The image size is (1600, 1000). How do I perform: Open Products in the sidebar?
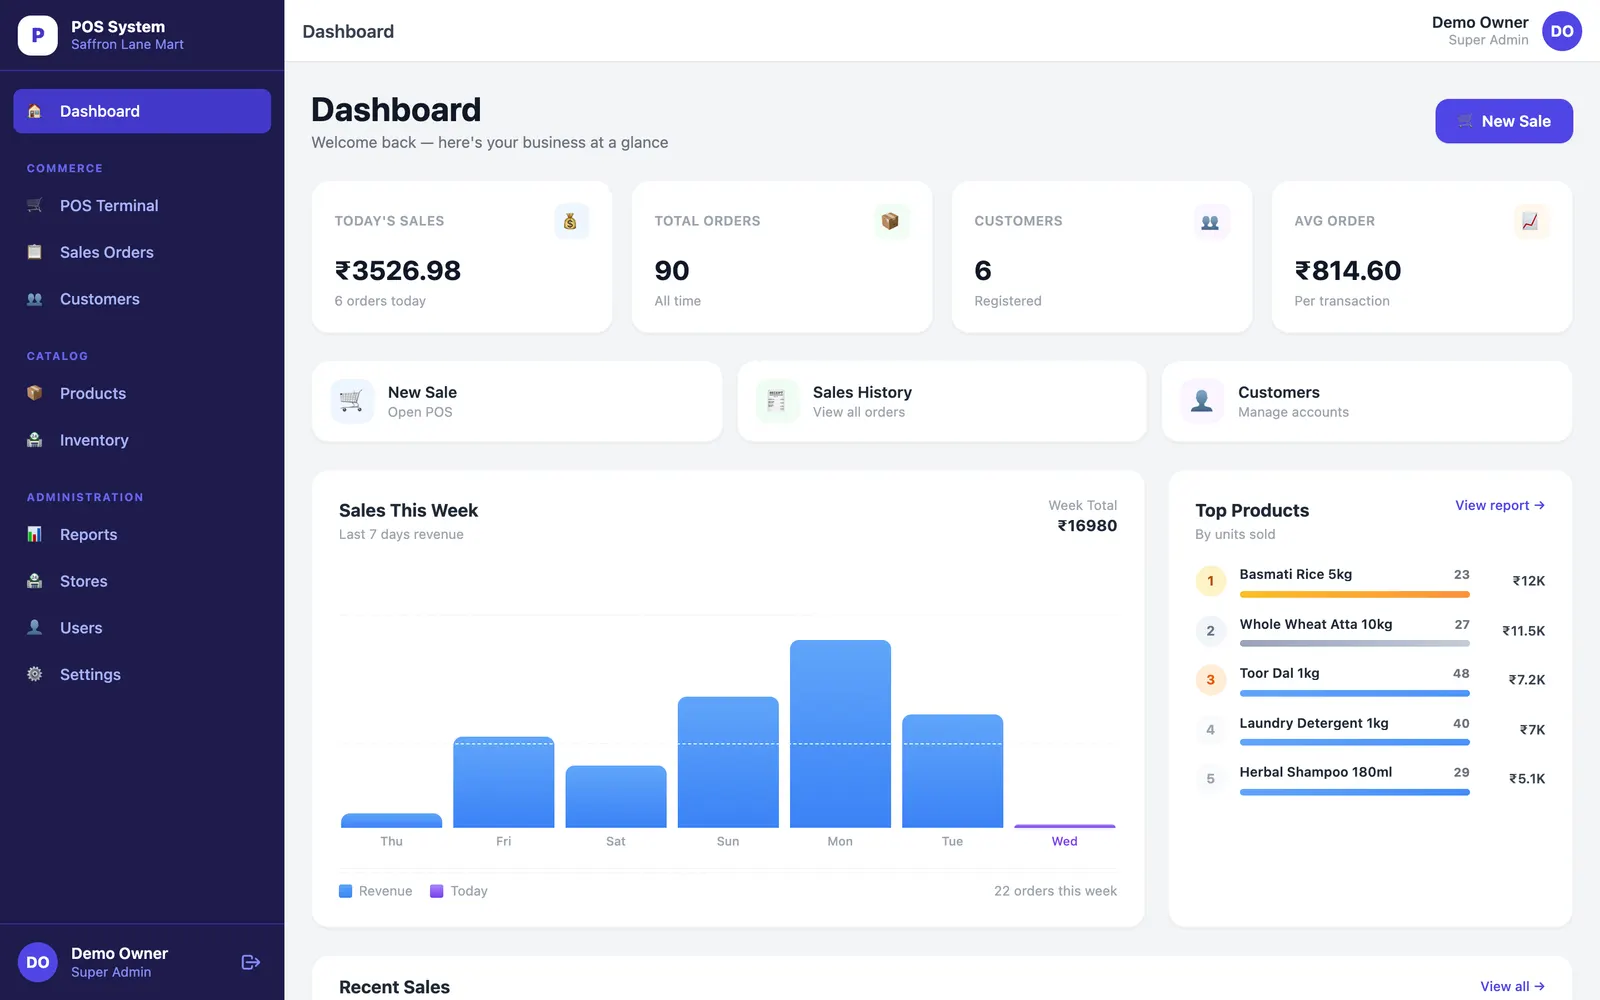[142, 393]
